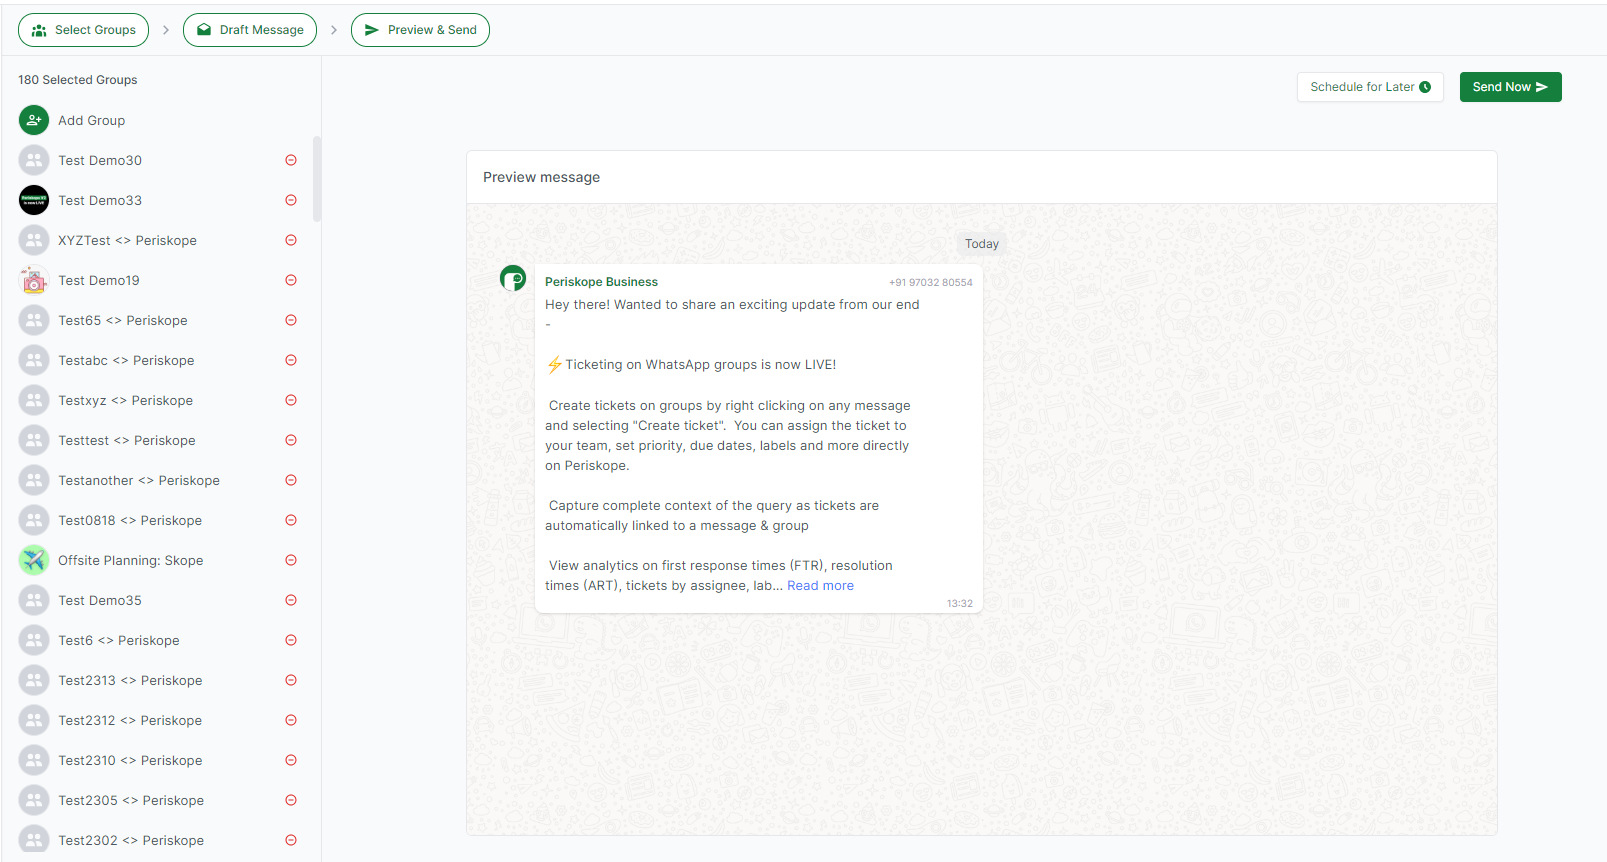Remove Test2302 <> Periskope group

tap(291, 840)
